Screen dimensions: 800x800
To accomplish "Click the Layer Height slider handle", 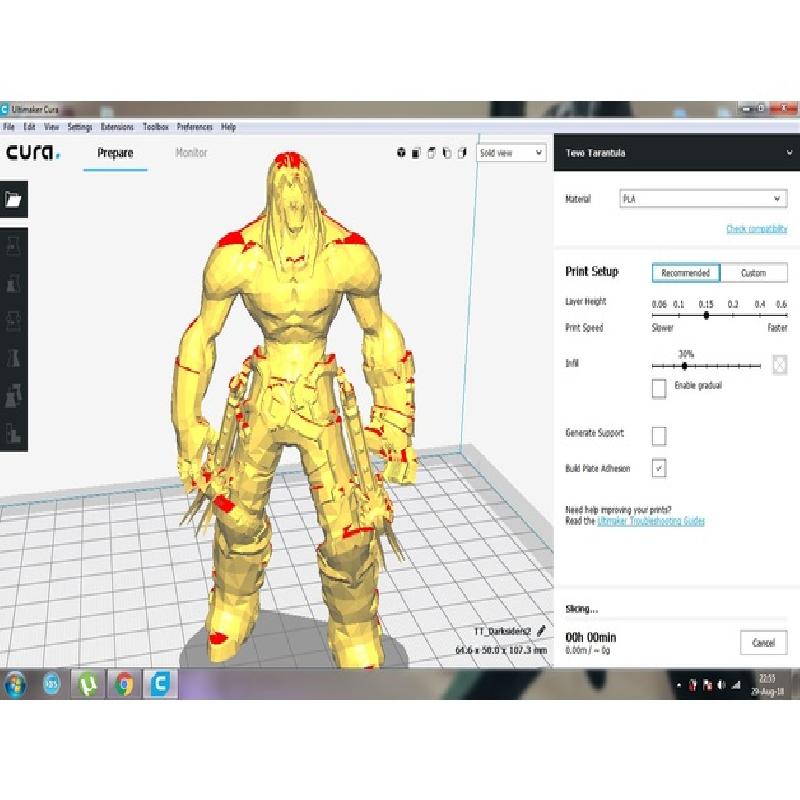I will [706, 315].
